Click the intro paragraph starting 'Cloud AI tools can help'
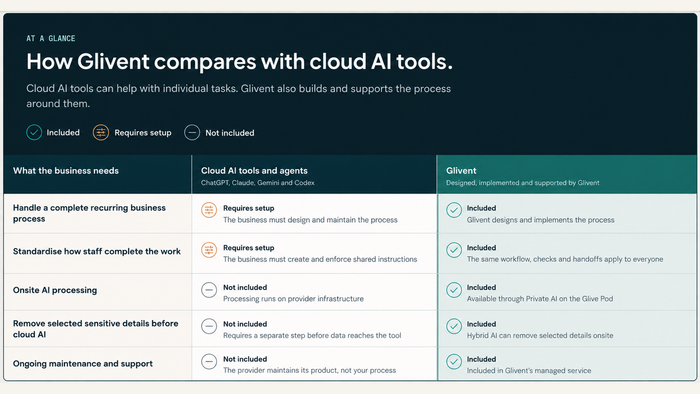The height and width of the screenshot is (394, 700). pos(238,96)
